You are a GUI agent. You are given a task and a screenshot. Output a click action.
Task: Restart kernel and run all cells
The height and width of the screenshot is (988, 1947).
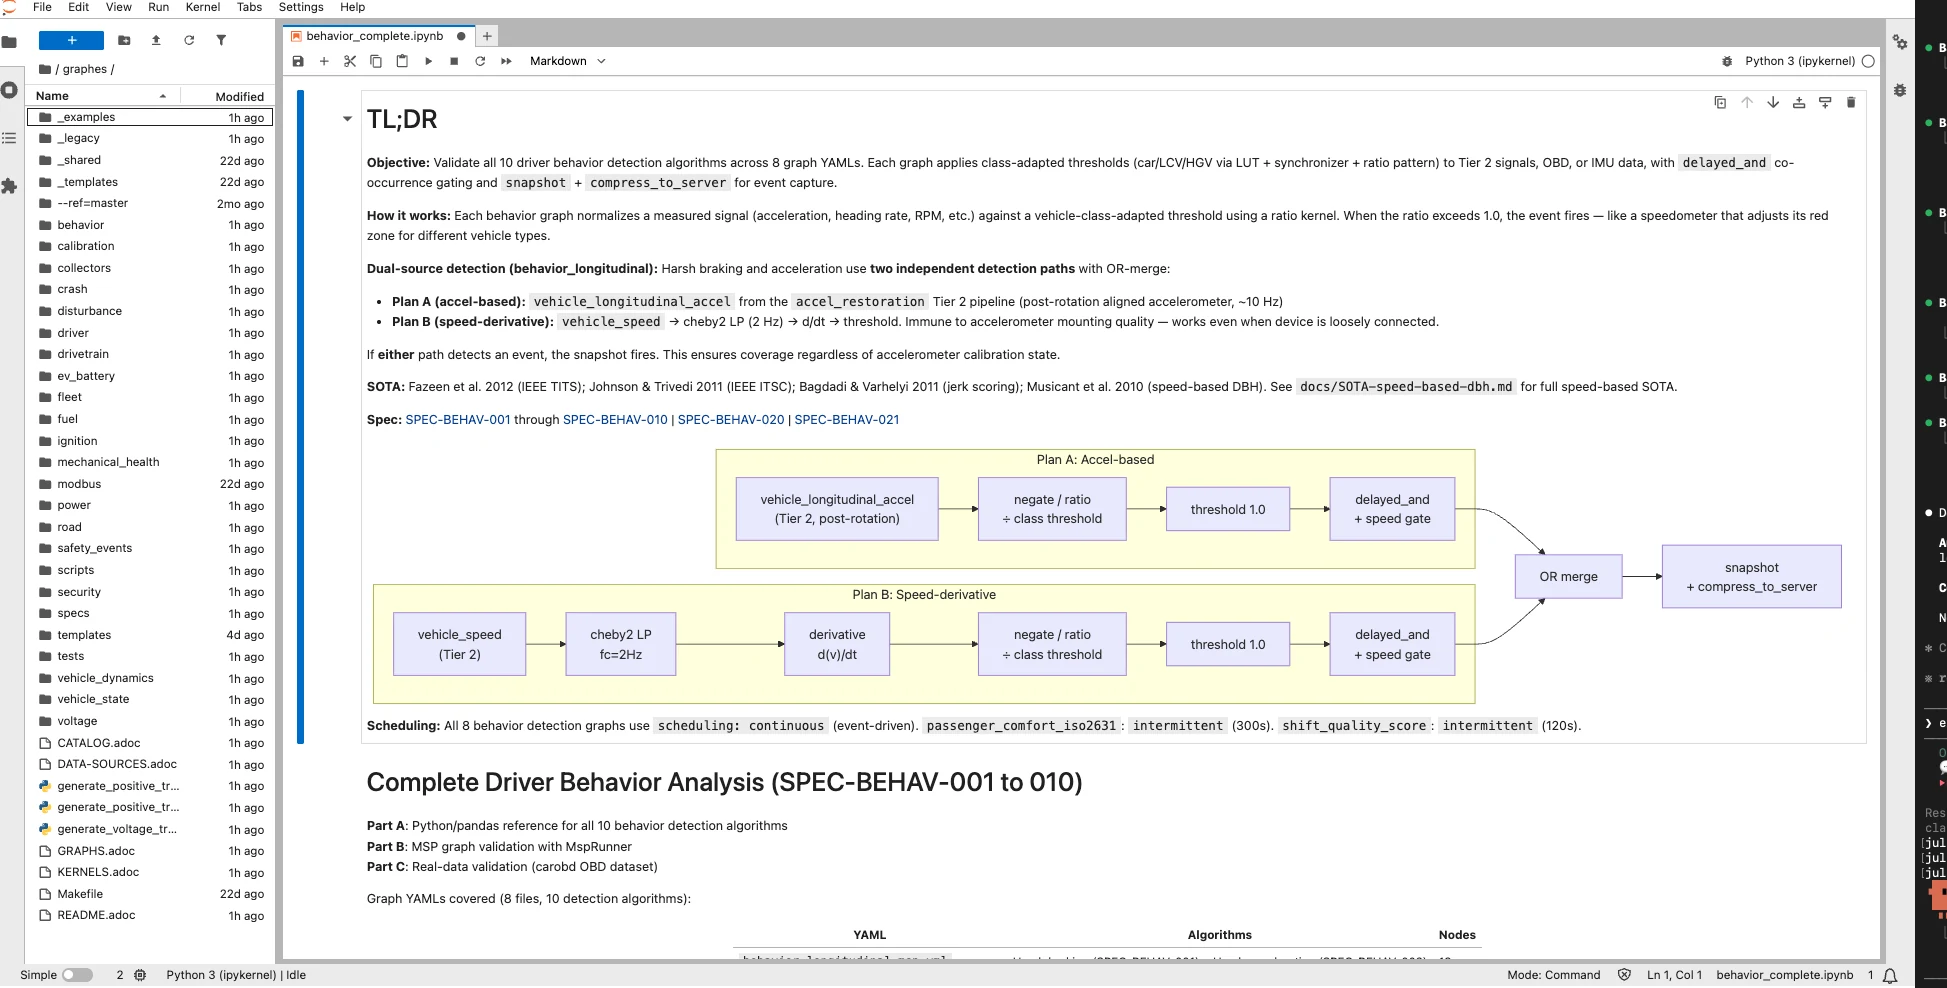tap(506, 61)
